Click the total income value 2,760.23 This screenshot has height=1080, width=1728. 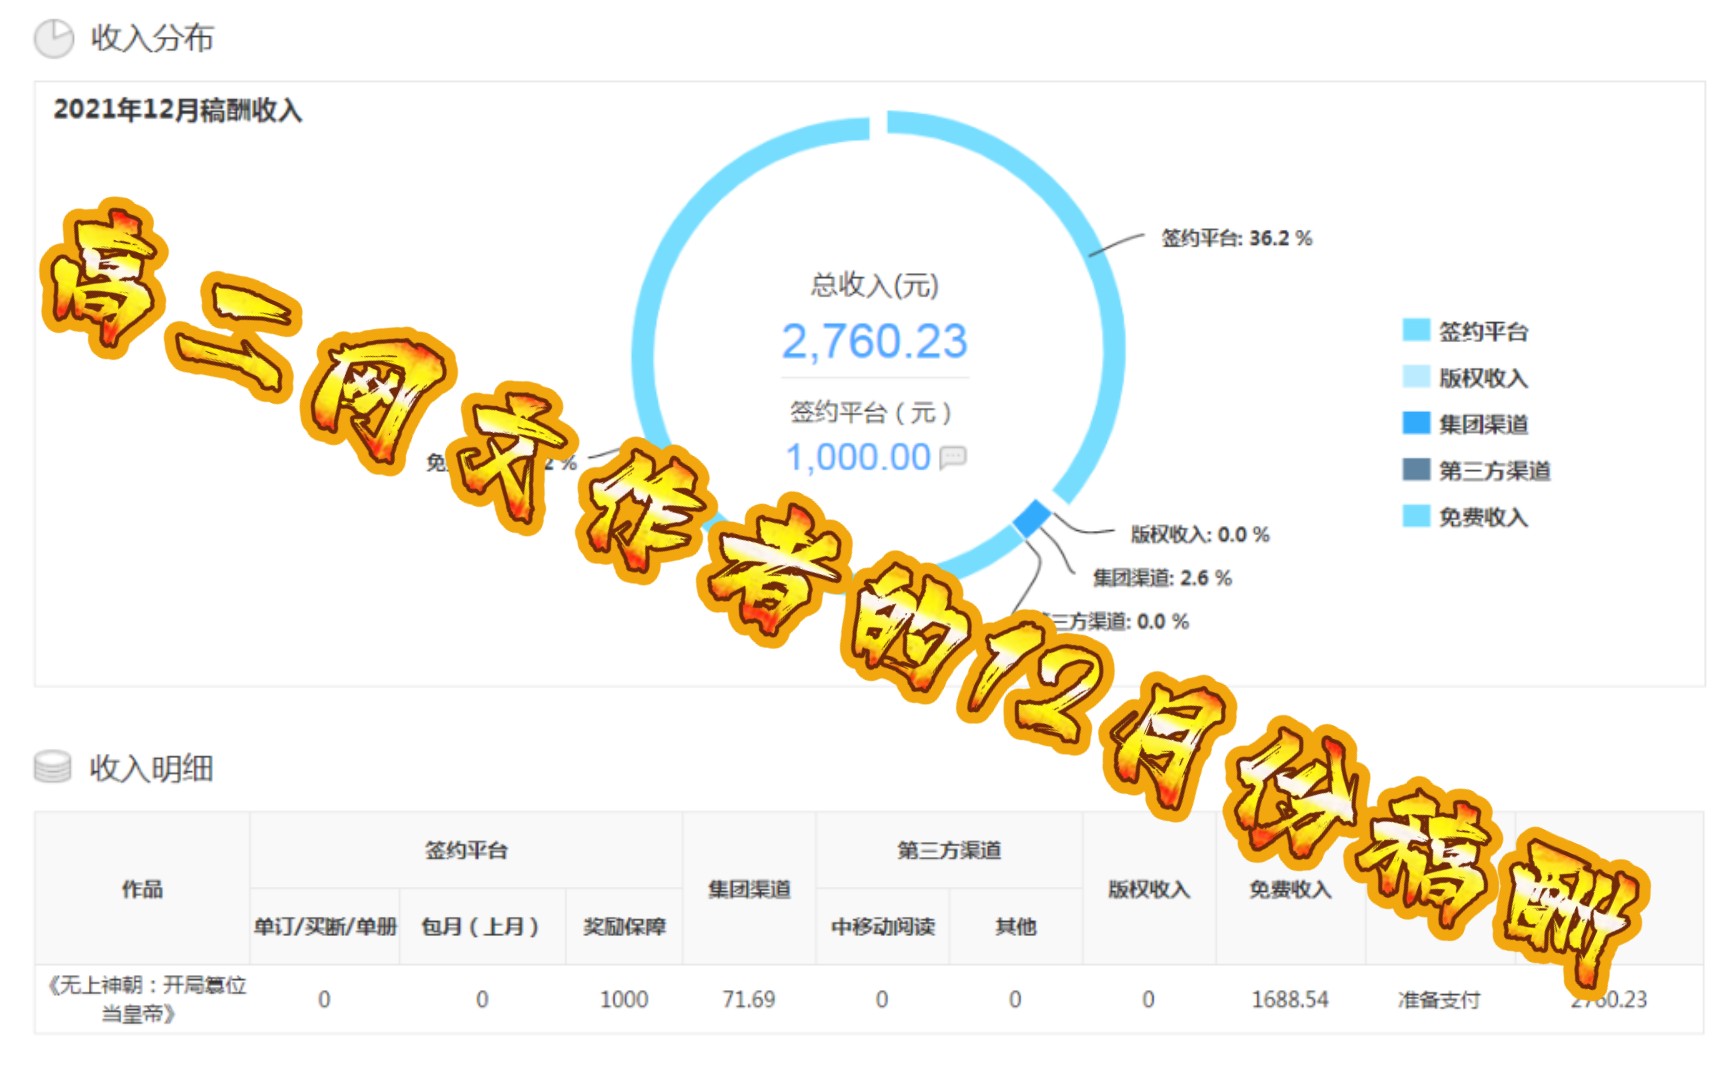(x=874, y=341)
